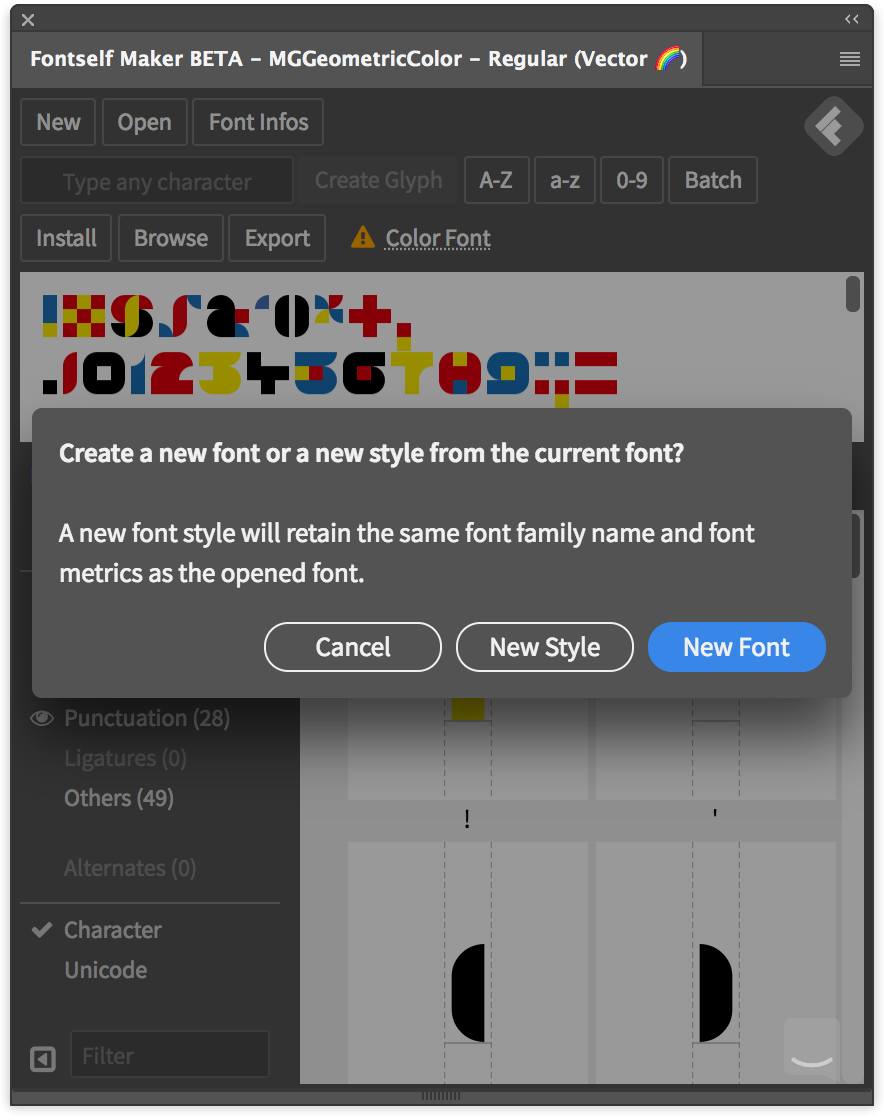Image resolution: width=884 pixels, height=1120 pixels.
Task: Collapse the panel with double-chevron icon
Action: 851,19
